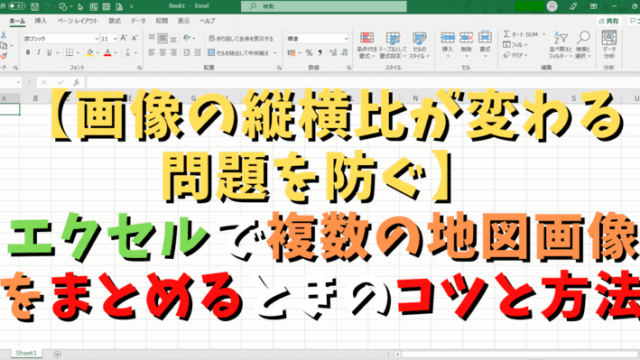Toggle Bold formatting
Viewport: 640px width, 360px height.
(x=28, y=53)
